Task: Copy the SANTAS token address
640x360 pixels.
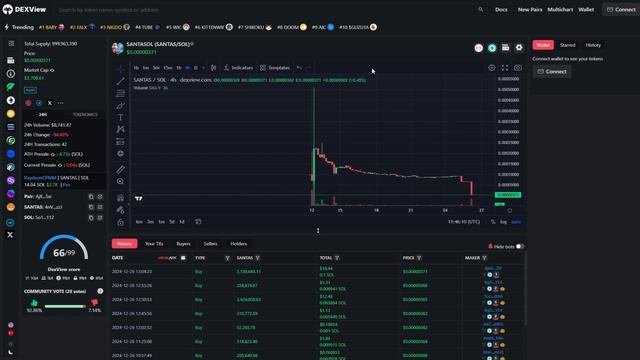Action: (91, 207)
